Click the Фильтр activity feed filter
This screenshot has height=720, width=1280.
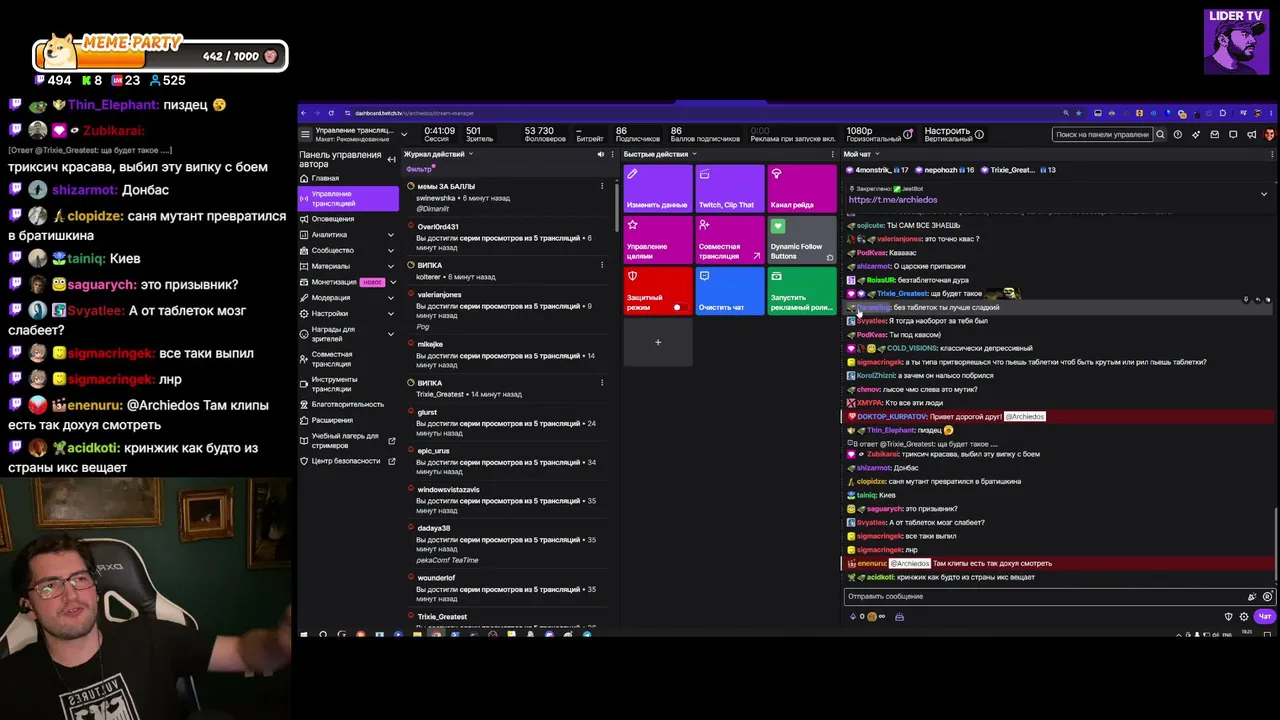point(417,170)
